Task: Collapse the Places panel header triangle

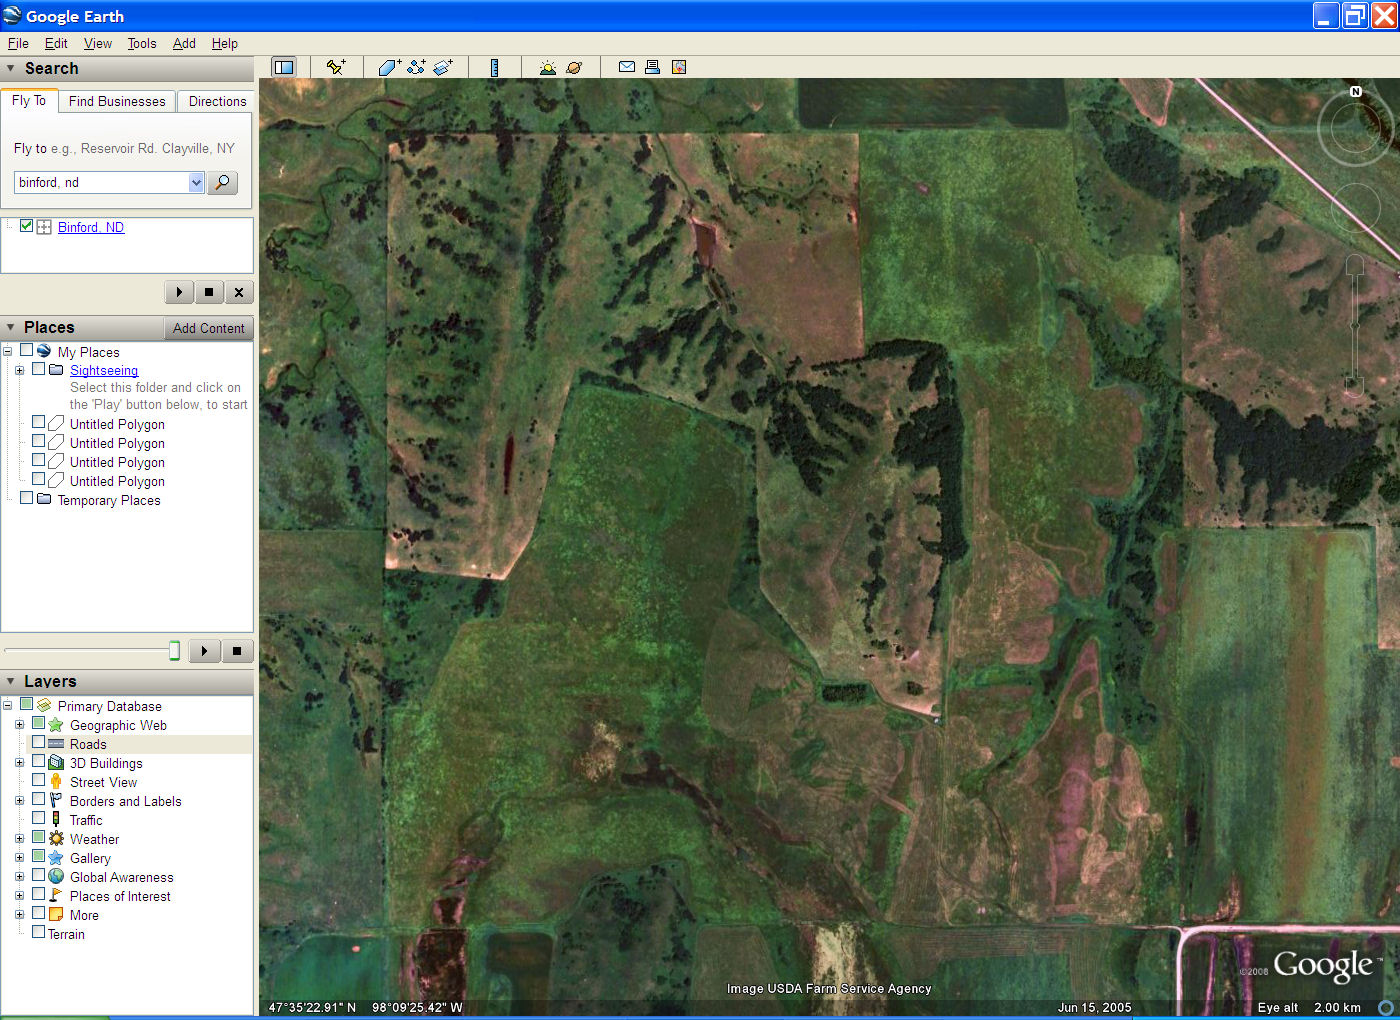Action: tap(11, 327)
